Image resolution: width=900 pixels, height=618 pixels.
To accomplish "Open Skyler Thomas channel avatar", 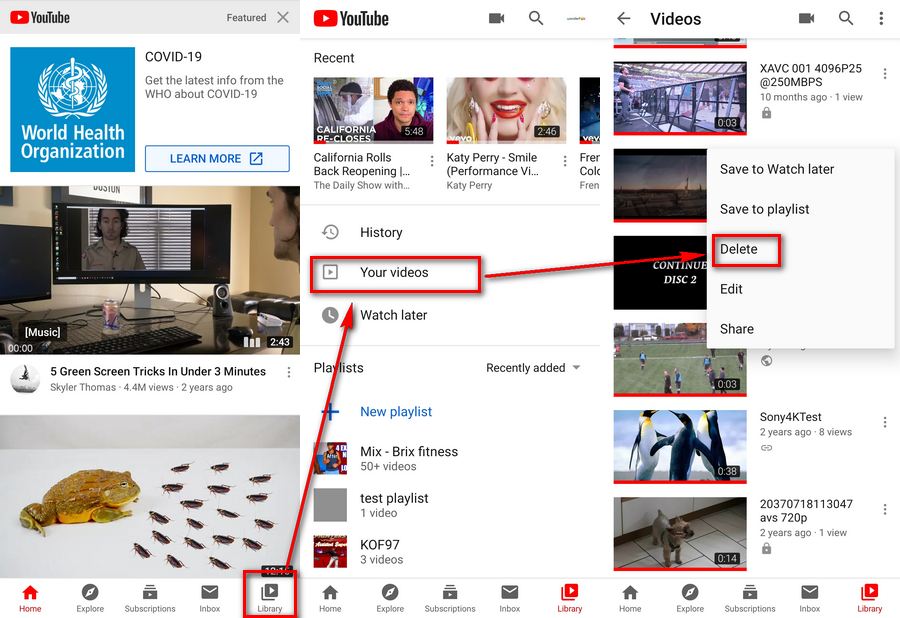I will click(x=25, y=379).
